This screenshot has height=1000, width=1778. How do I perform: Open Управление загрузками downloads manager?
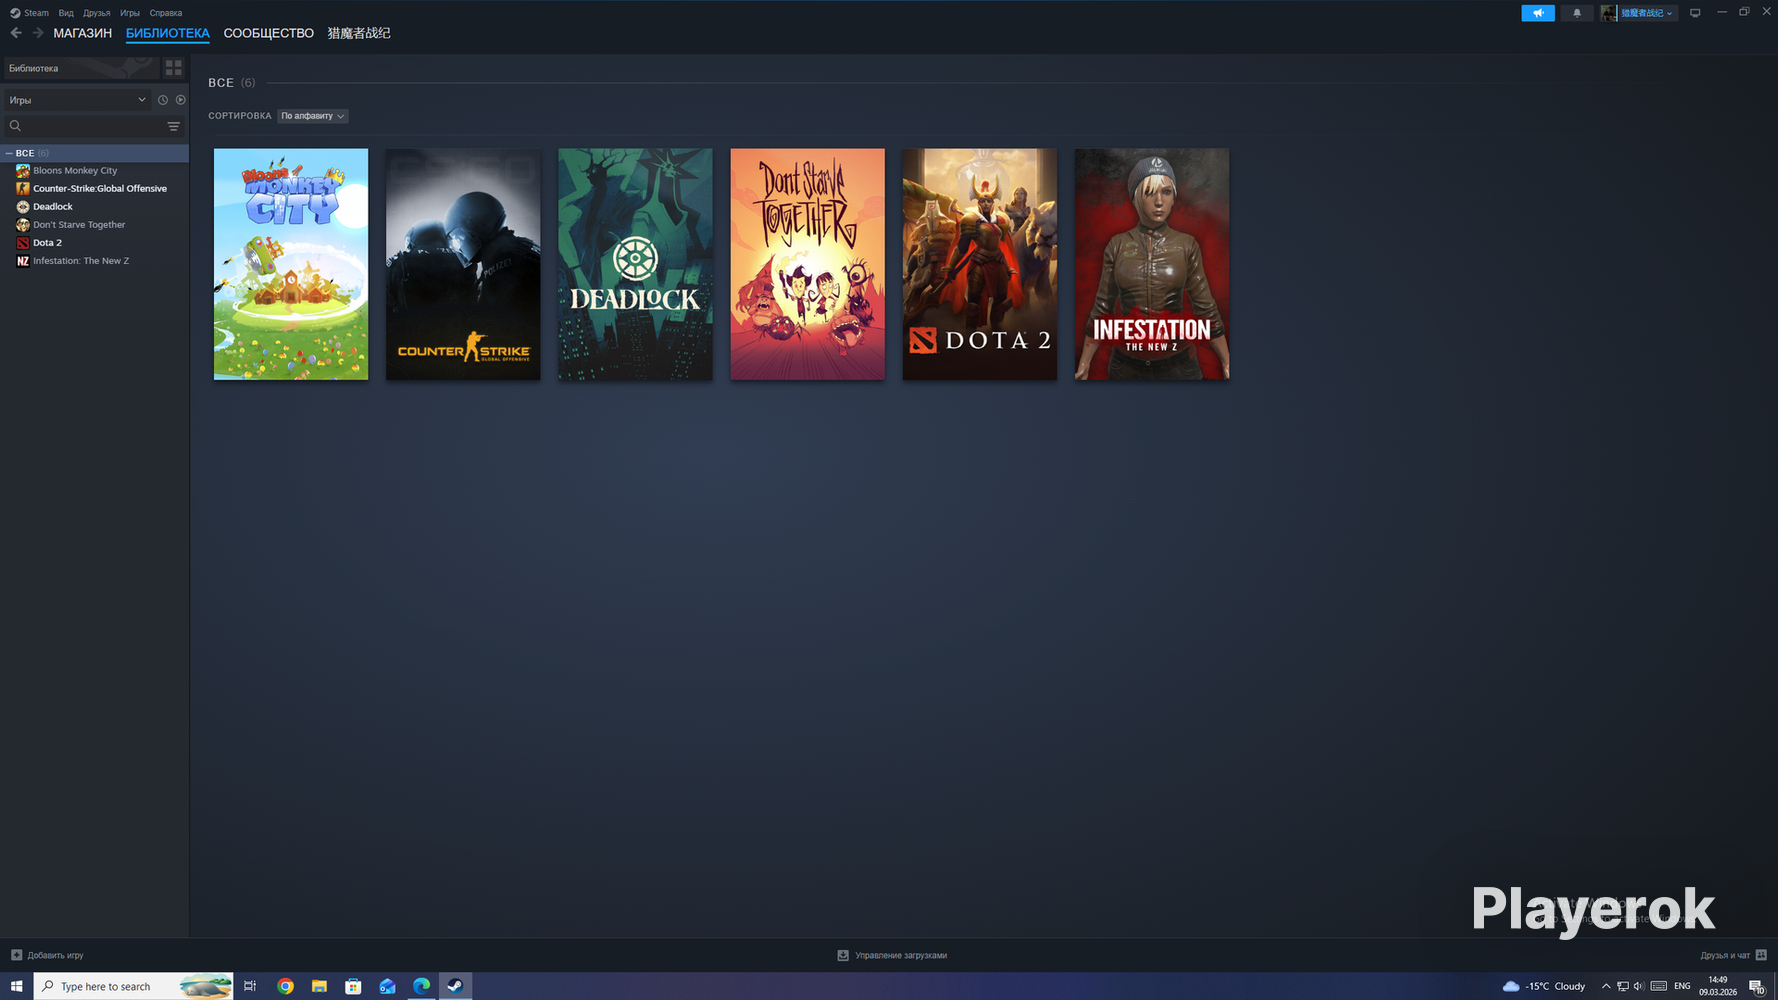click(892, 955)
